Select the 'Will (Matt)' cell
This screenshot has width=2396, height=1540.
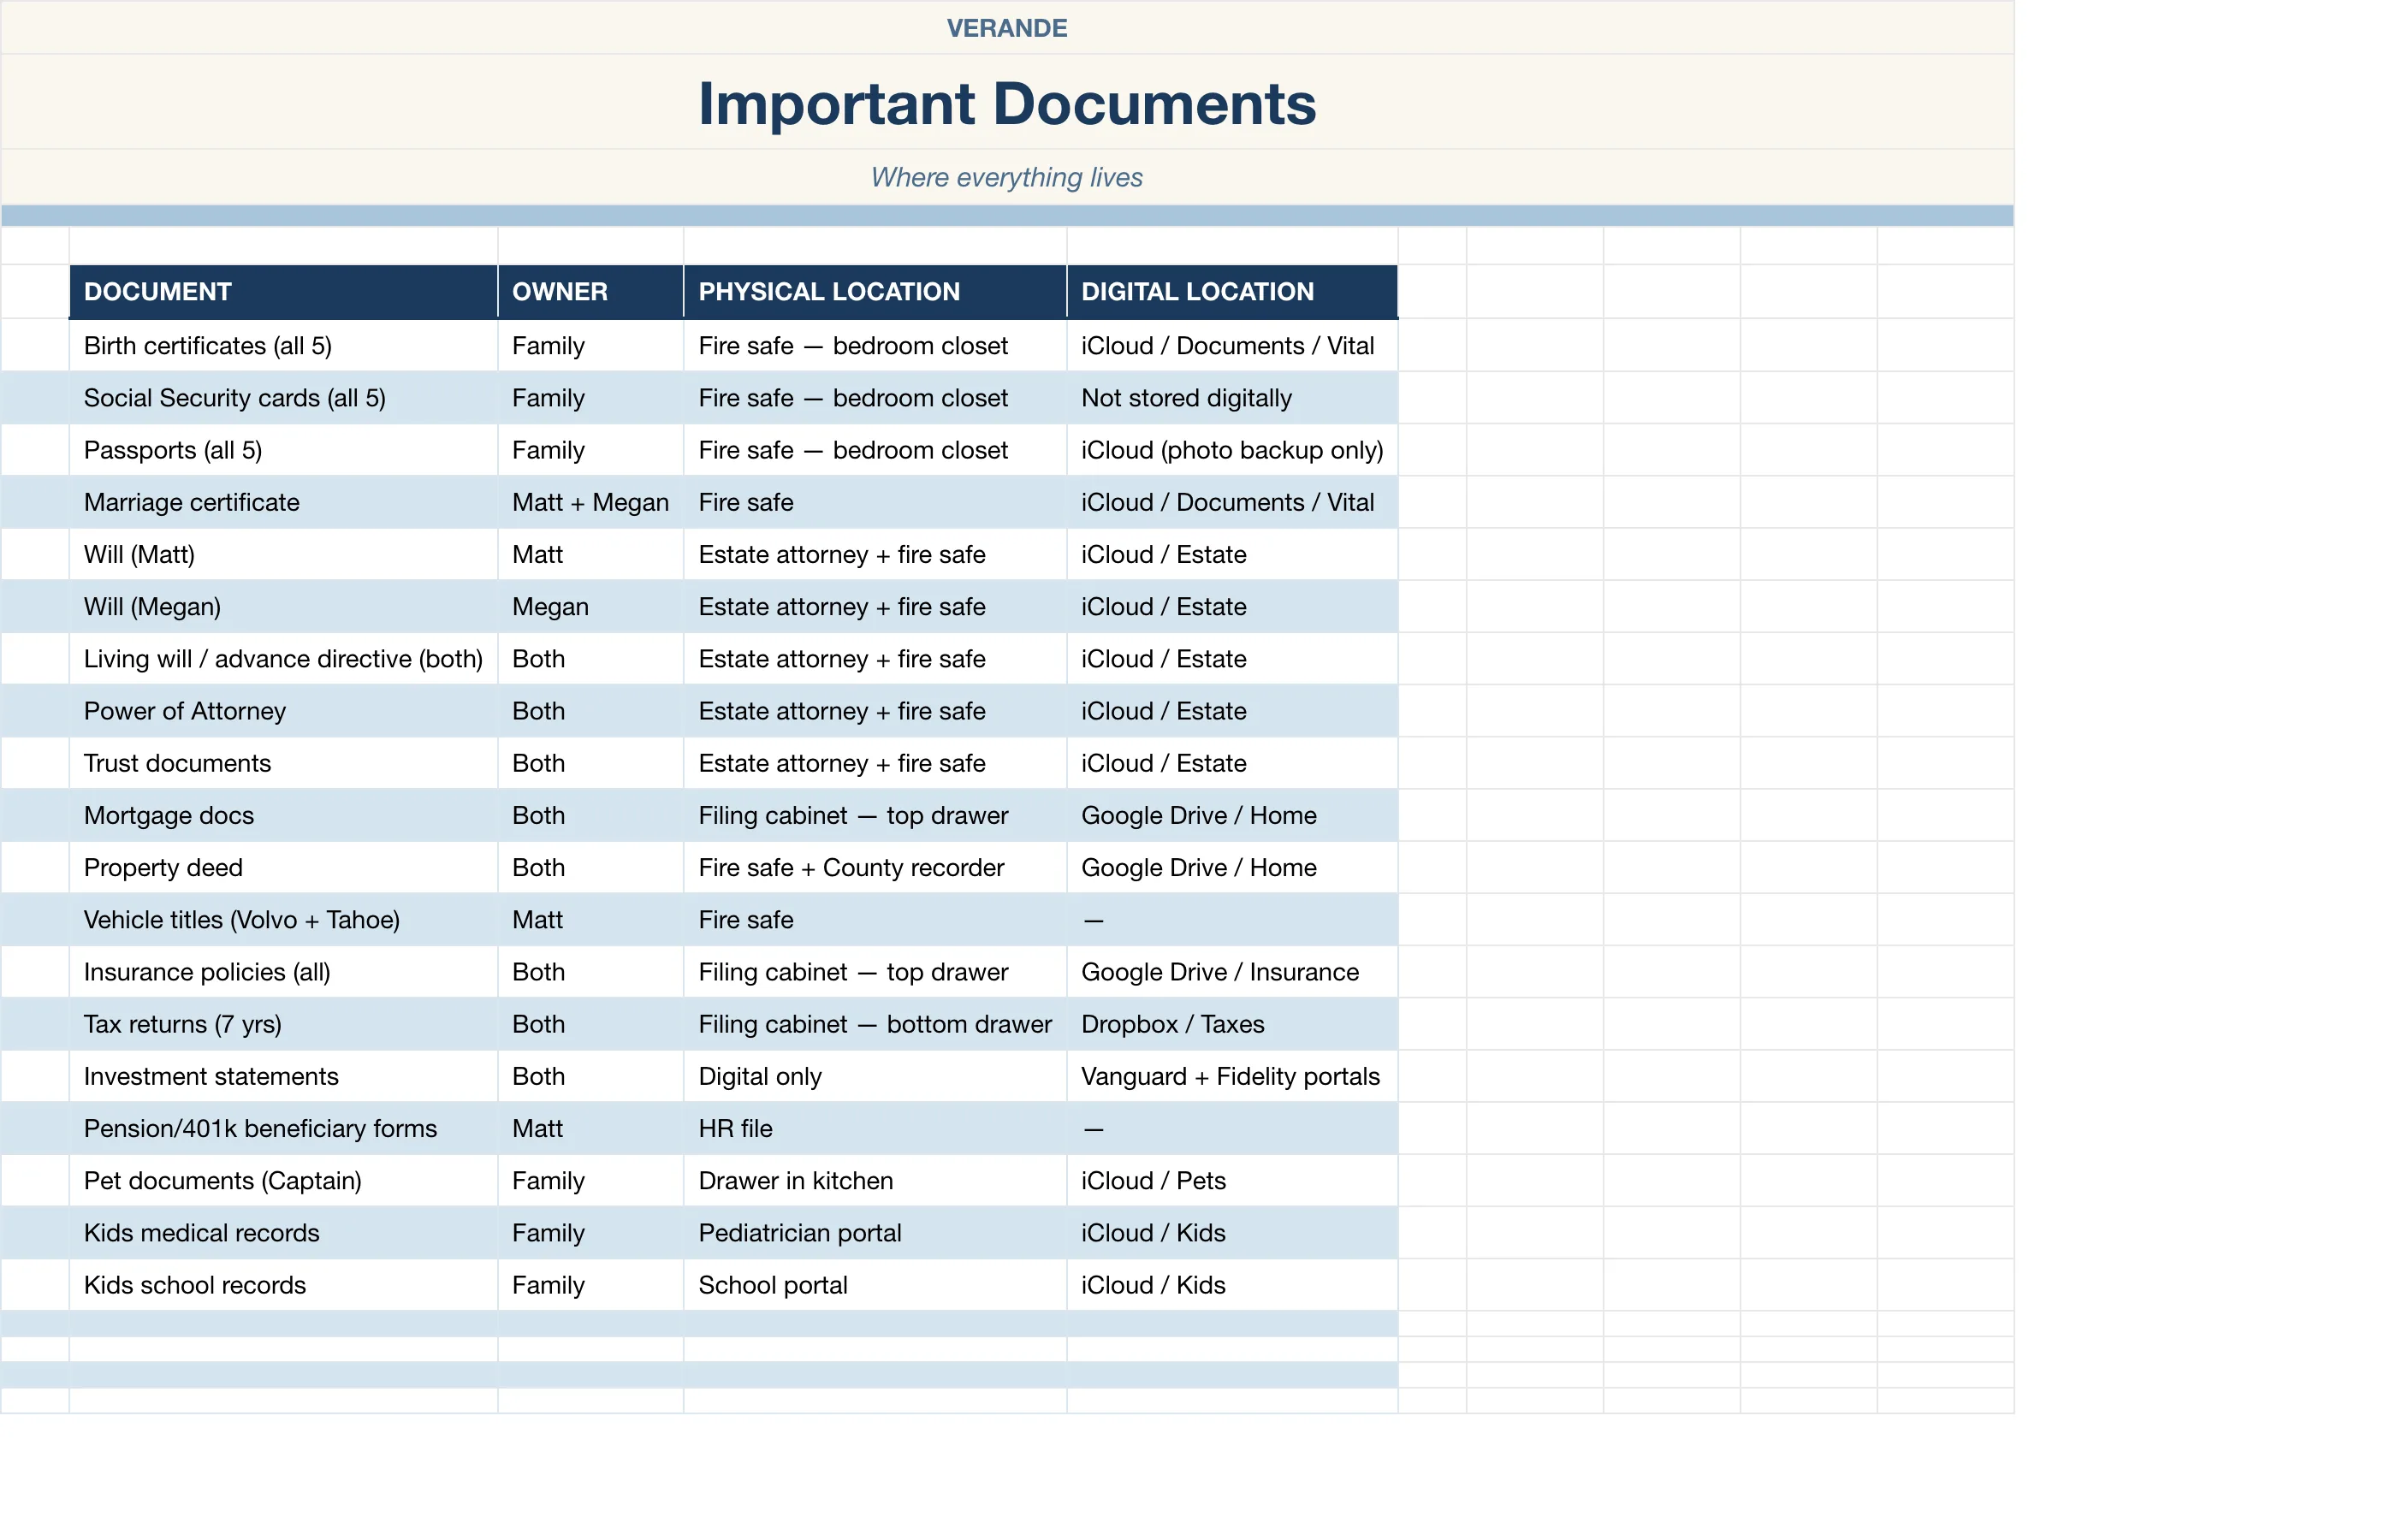pyautogui.click(x=284, y=554)
